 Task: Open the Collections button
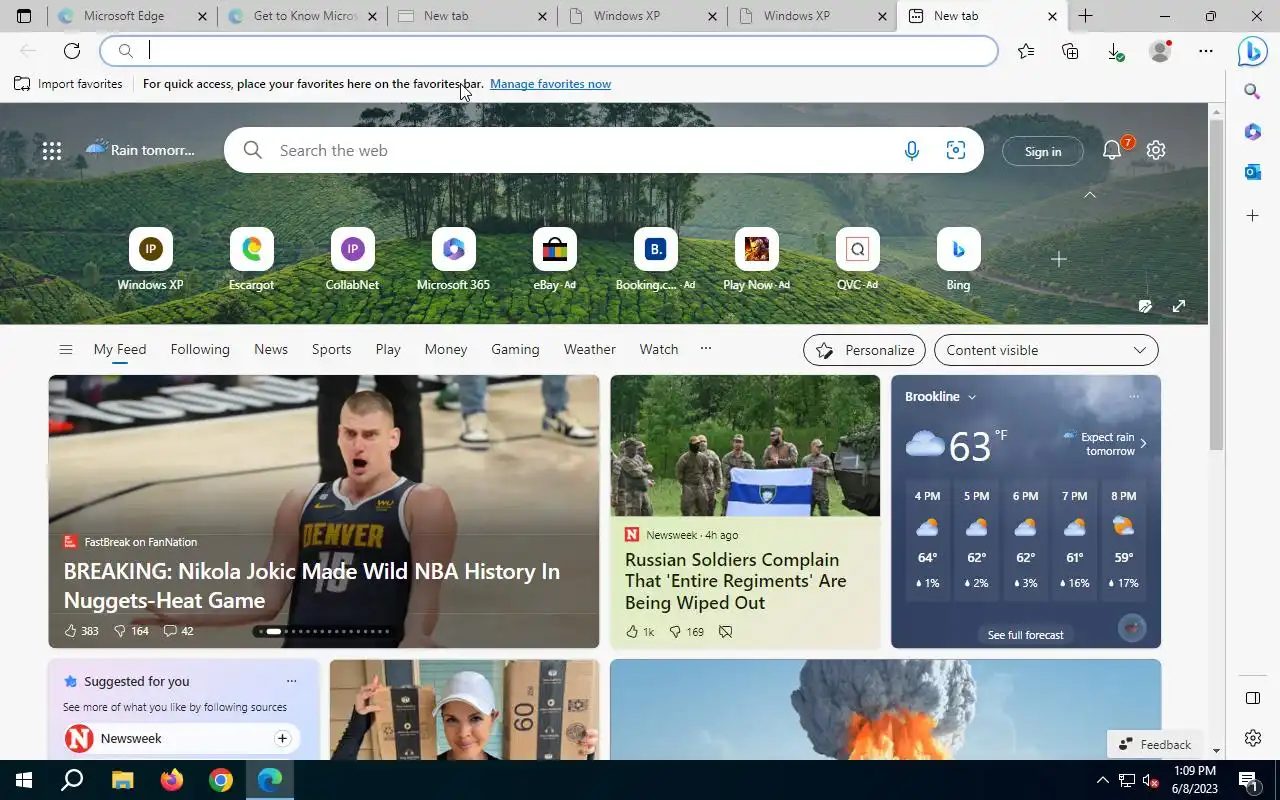point(1070,51)
